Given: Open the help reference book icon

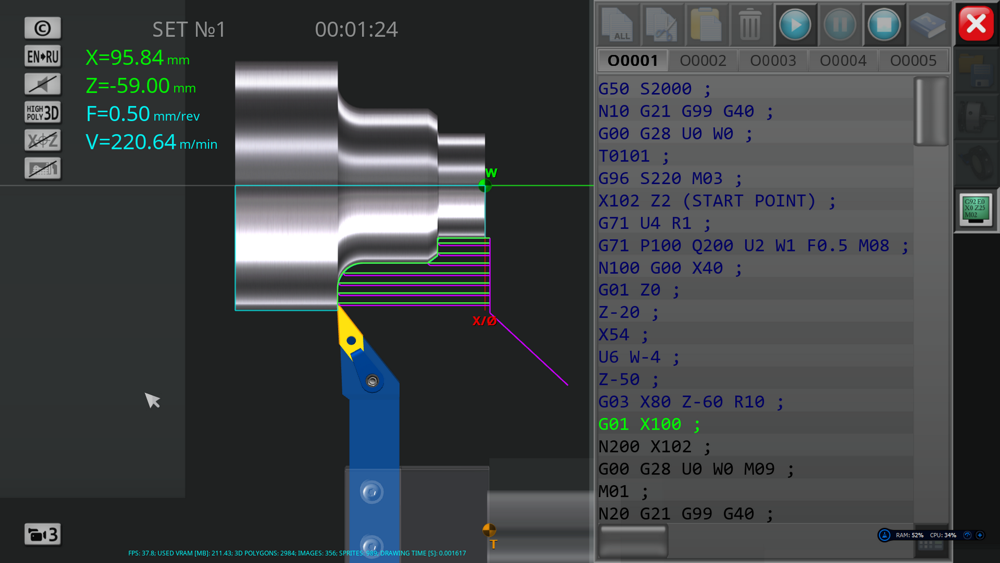Looking at the screenshot, I should coord(928,25).
